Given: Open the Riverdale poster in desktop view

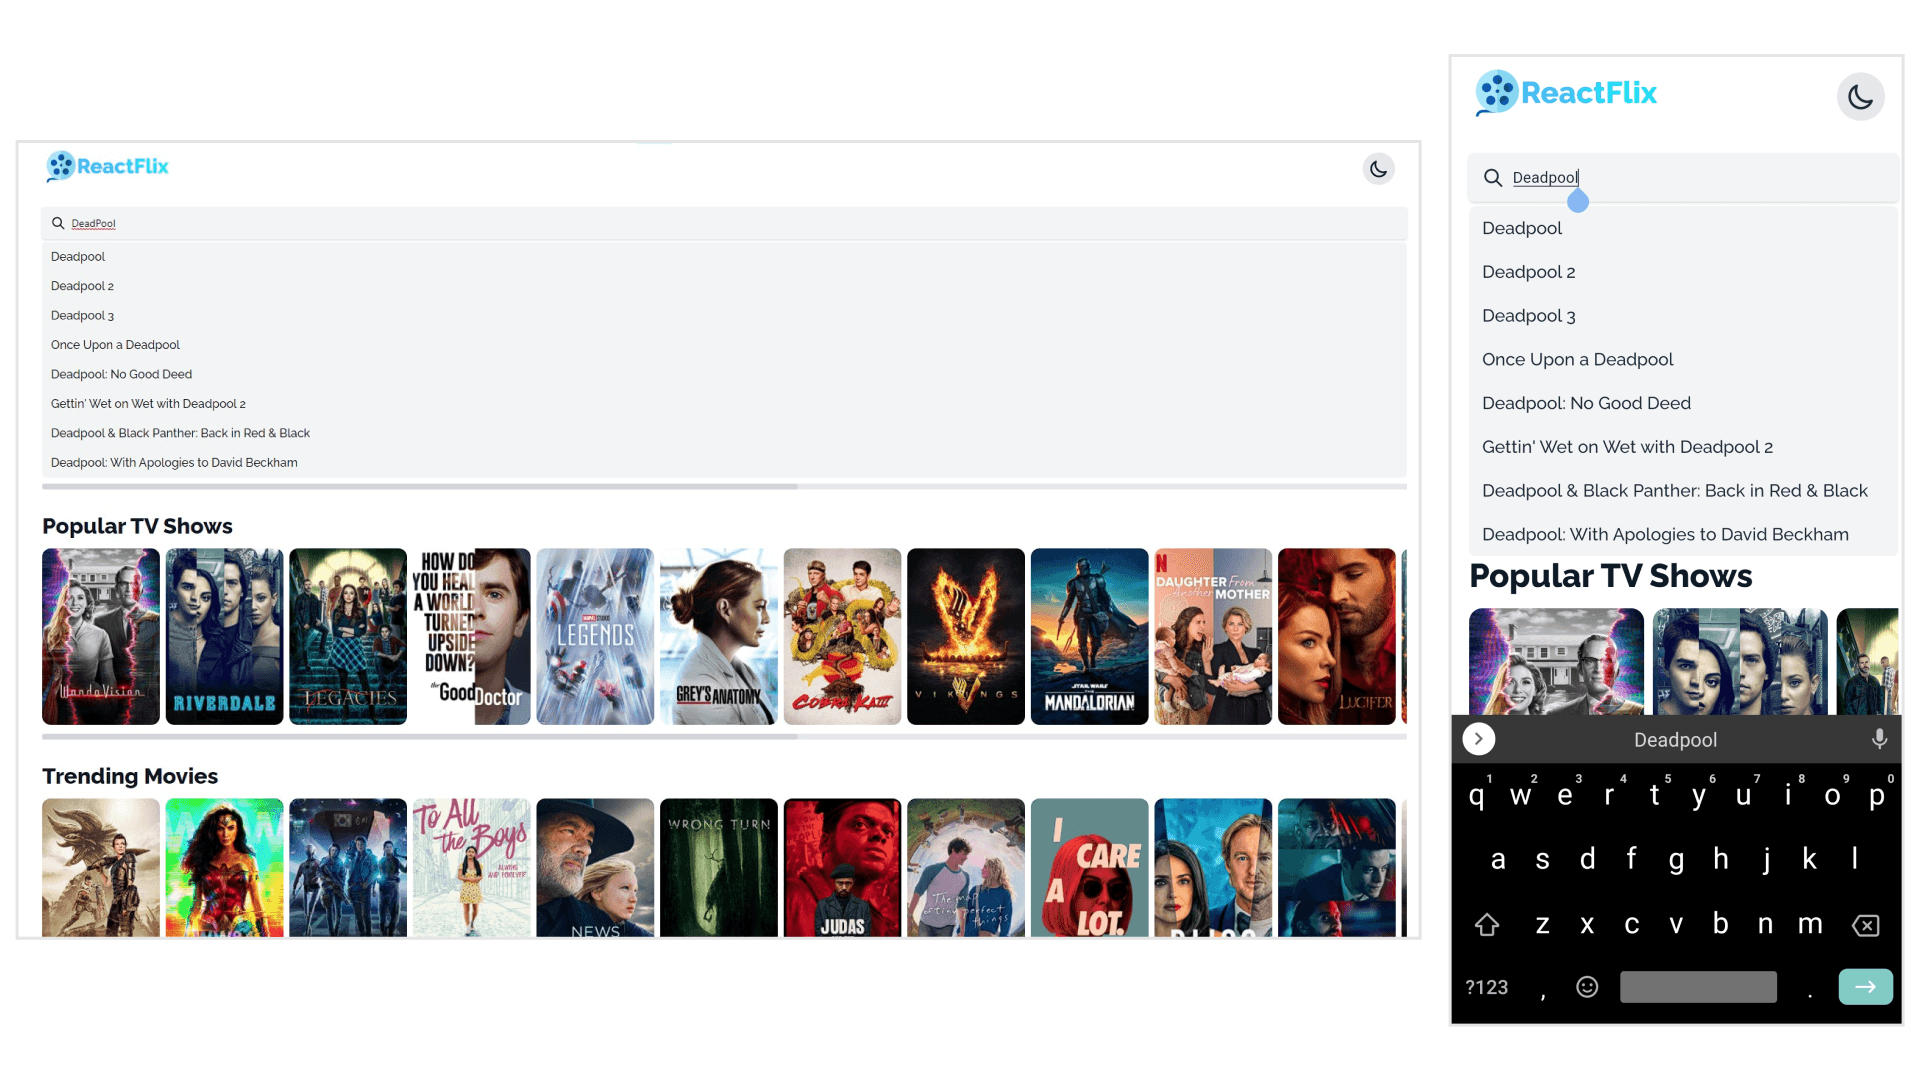Looking at the screenshot, I should [225, 636].
